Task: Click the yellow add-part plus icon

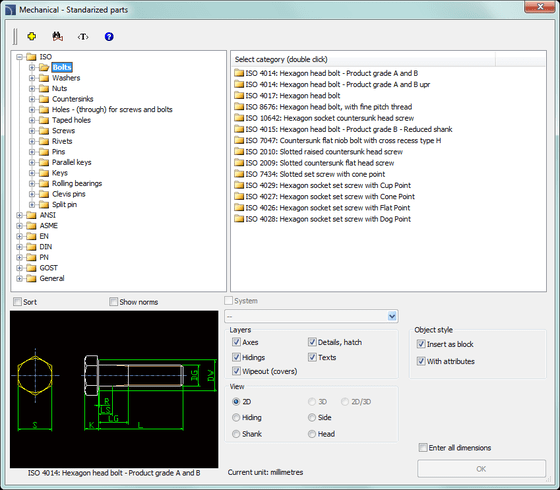Action: [32, 36]
